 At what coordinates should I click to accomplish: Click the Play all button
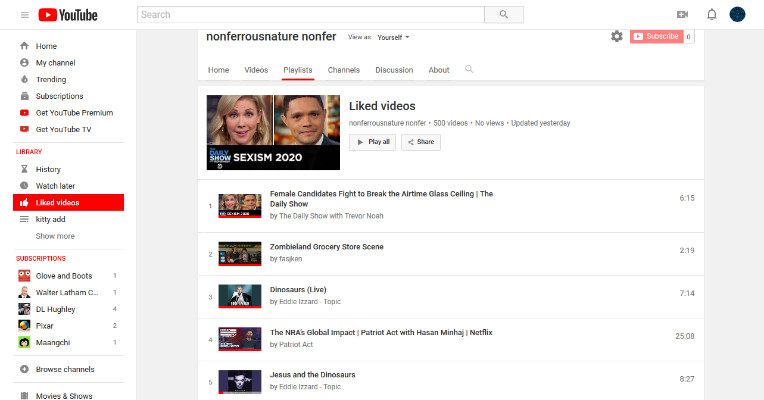tap(372, 142)
